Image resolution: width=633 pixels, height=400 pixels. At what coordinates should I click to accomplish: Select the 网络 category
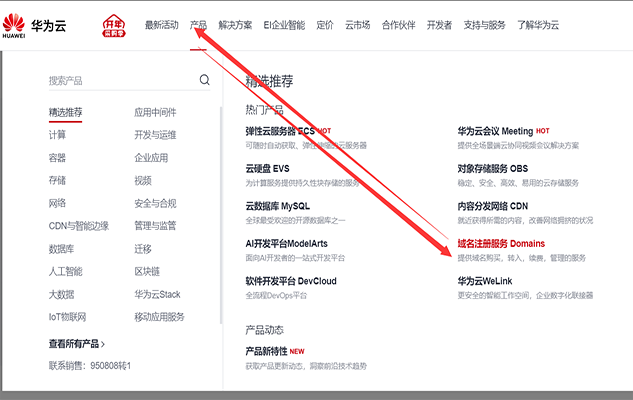click(57, 203)
